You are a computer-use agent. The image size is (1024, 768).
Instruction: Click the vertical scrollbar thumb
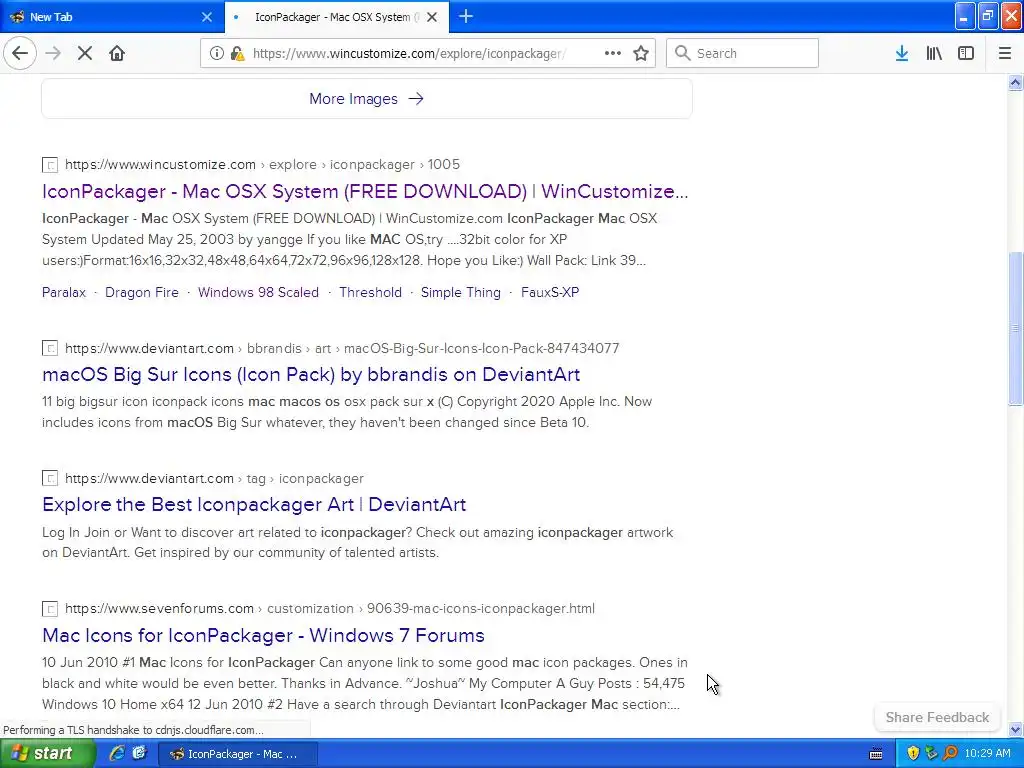point(1015,329)
